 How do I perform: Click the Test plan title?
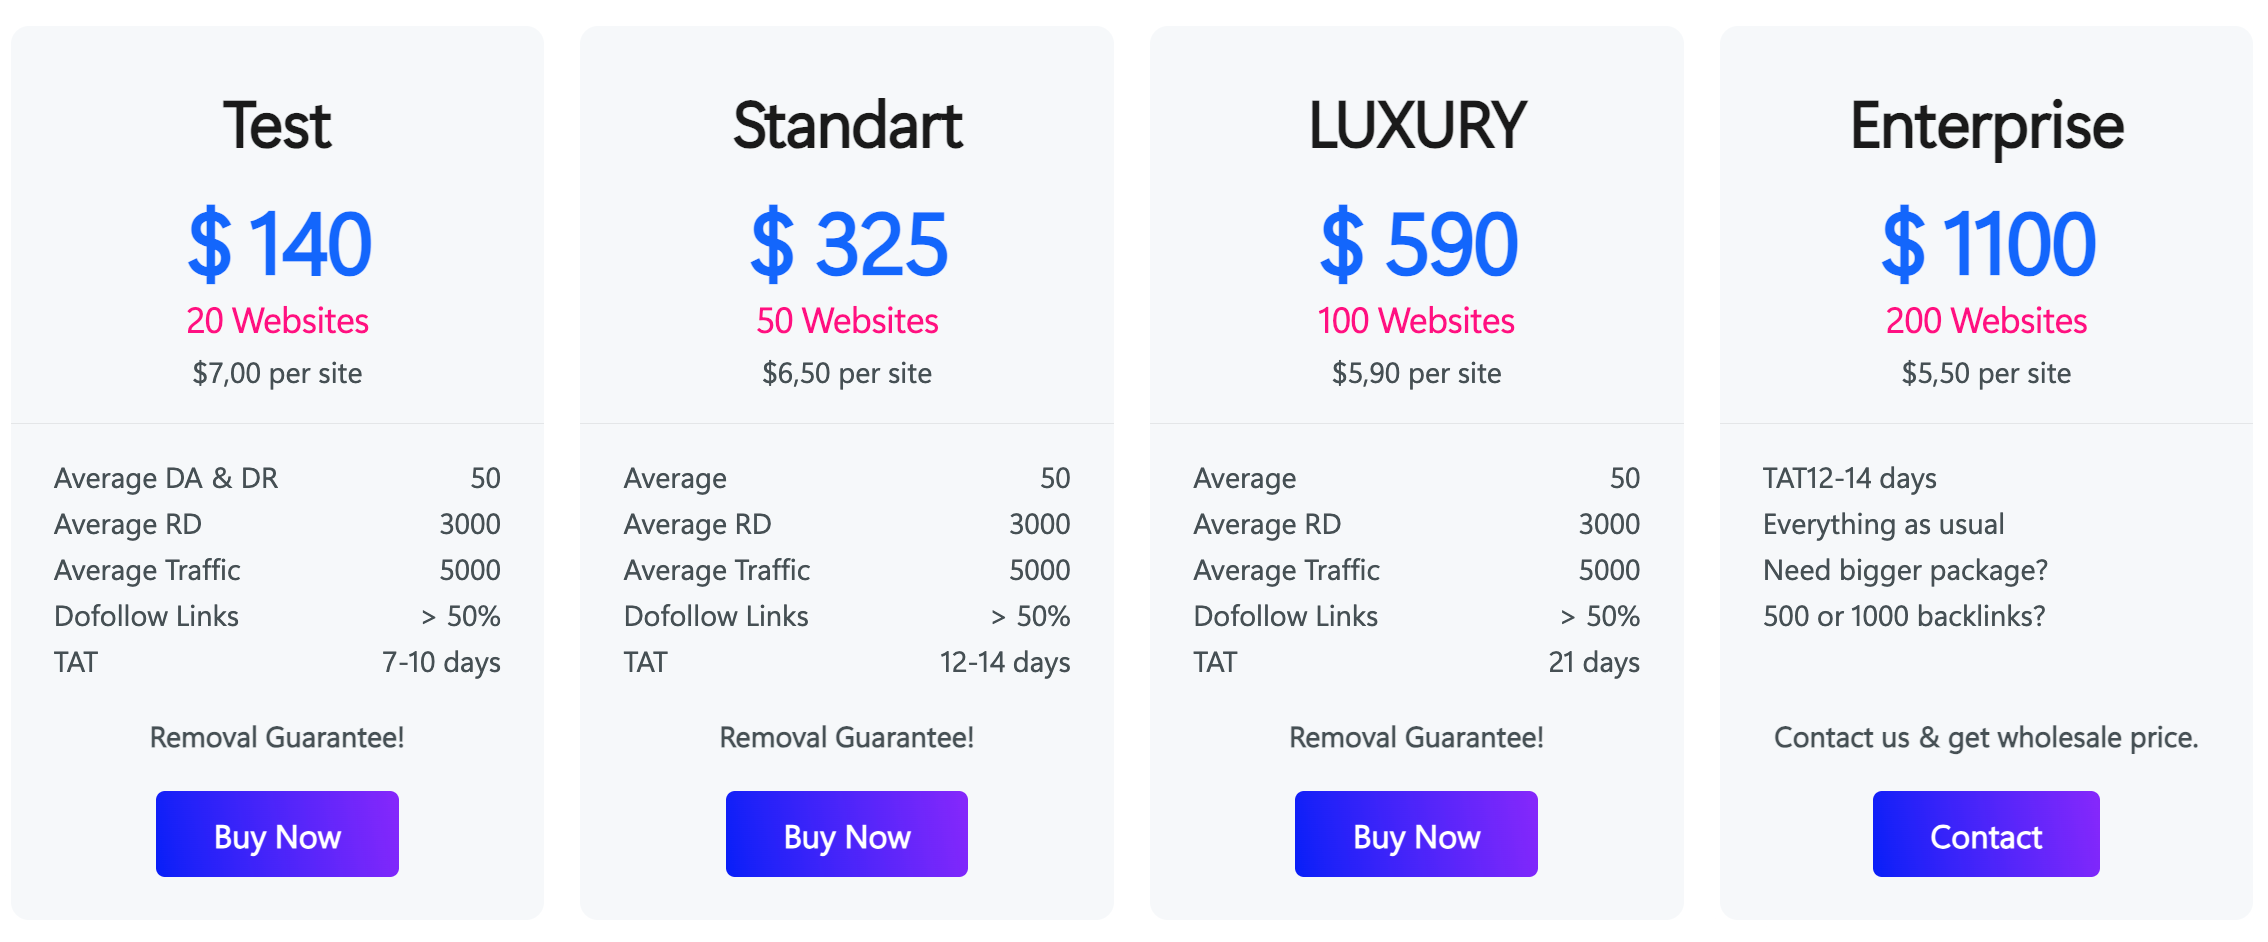[x=277, y=126]
